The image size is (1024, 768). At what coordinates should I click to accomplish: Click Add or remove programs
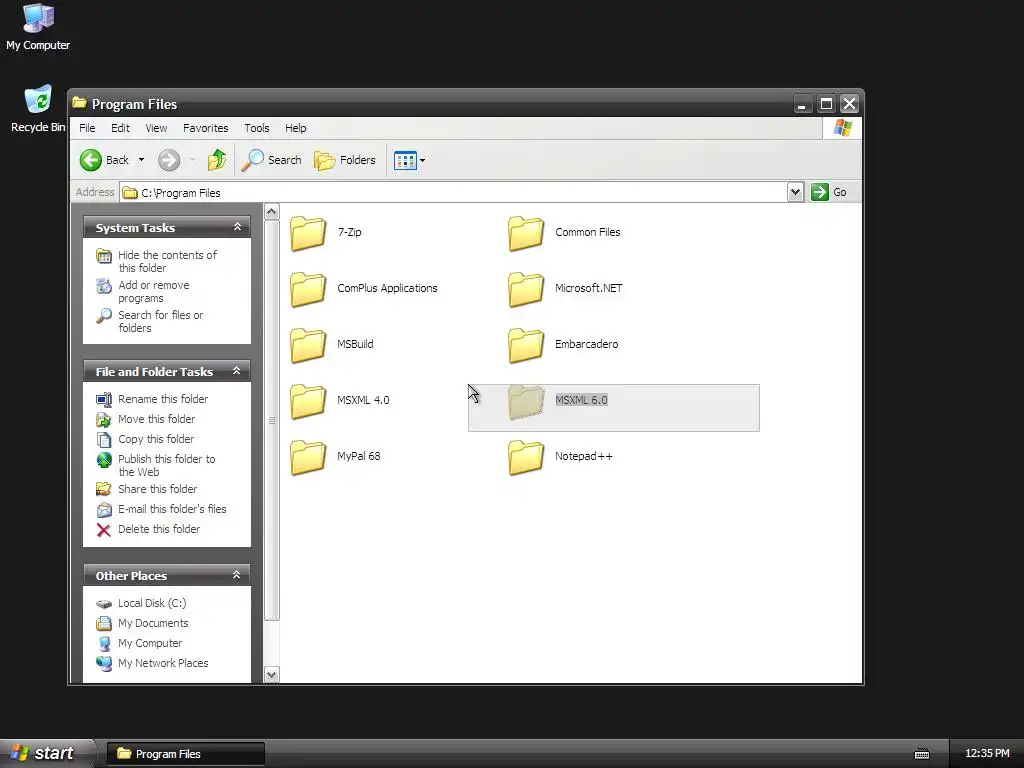tap(153, 291)
